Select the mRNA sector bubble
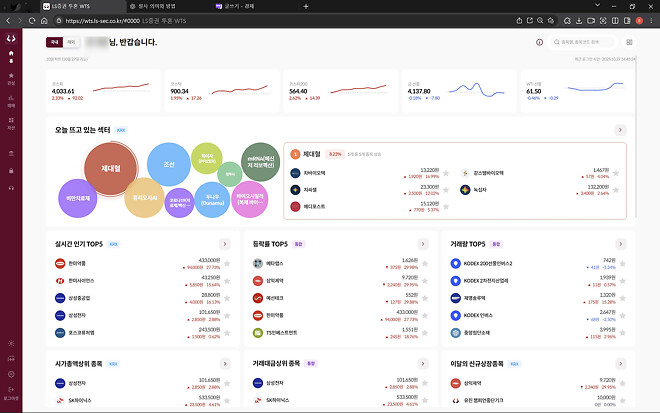The width and height of the screenshot is (660, 413). (x=261, y=162)
